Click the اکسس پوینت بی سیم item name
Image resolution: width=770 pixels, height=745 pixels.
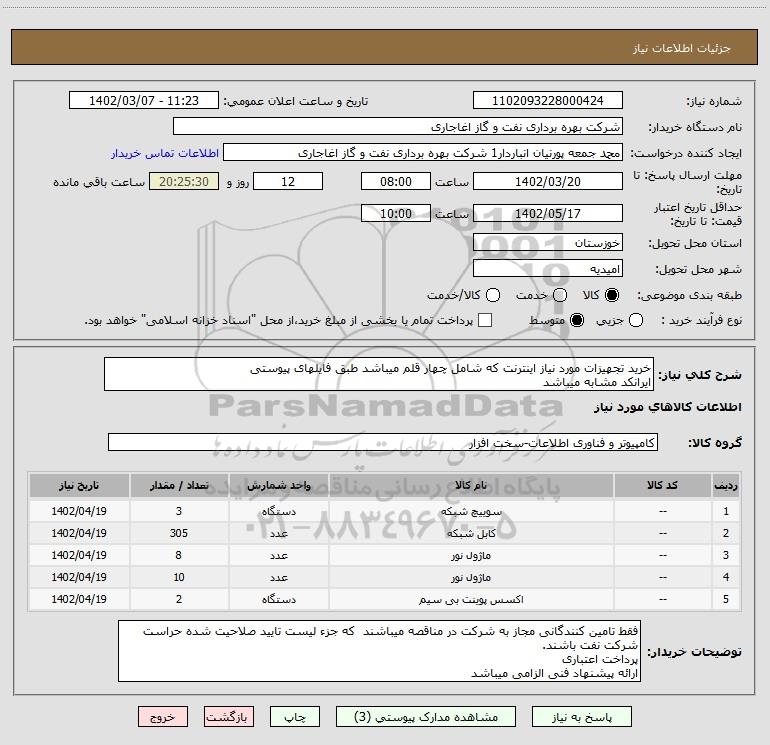(471, 599)
